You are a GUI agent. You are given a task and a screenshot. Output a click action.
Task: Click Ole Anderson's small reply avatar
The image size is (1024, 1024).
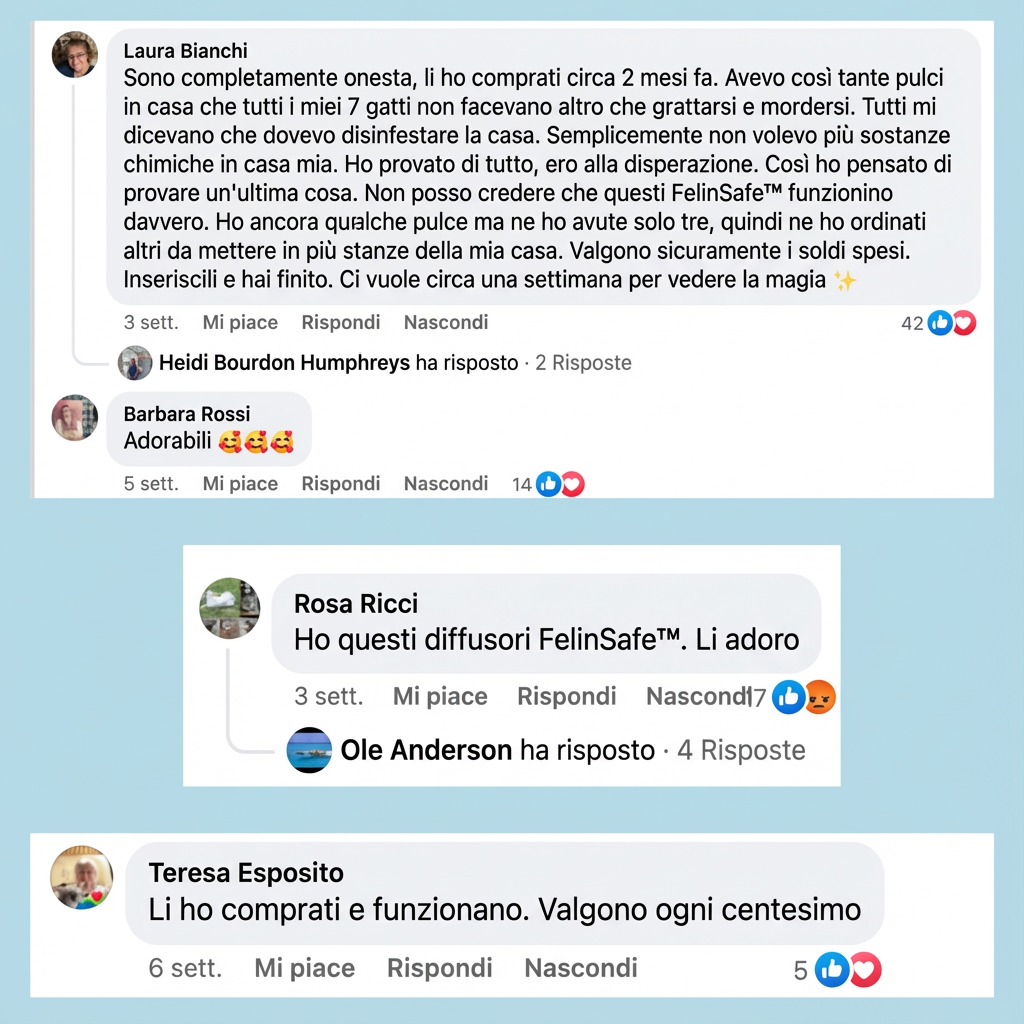(309, 750)
